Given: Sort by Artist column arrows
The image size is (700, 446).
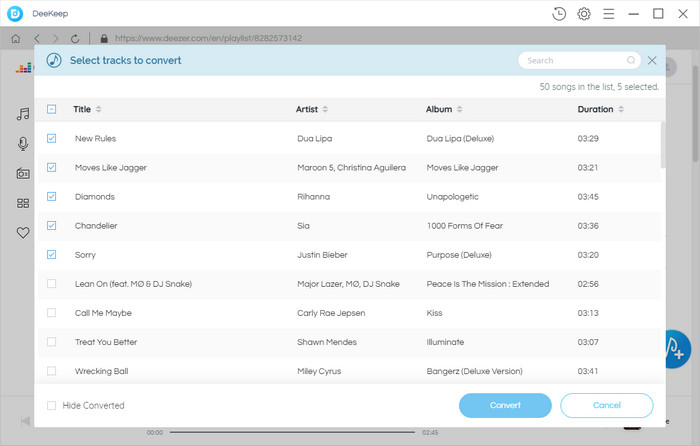Looking at the screenshot, I should (325, 109).
